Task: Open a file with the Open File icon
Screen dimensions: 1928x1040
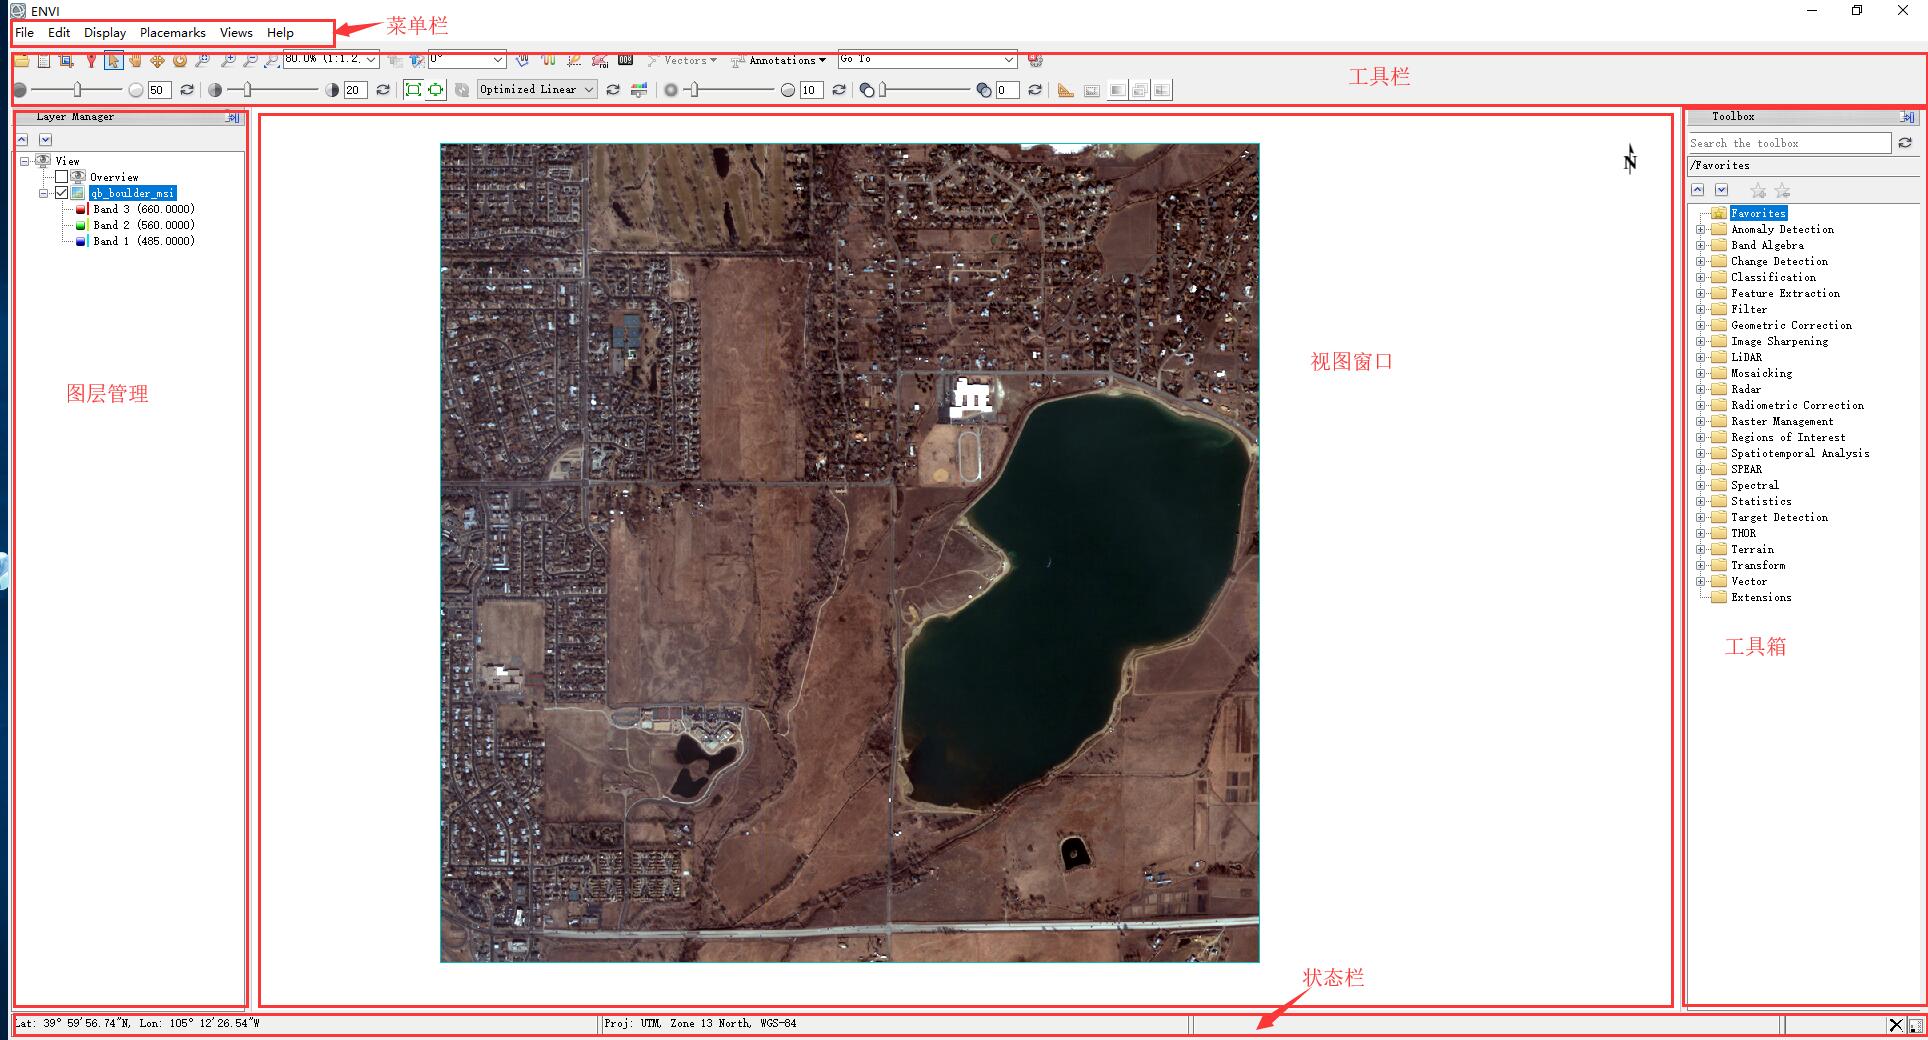Action: click(x=23, y=61)
